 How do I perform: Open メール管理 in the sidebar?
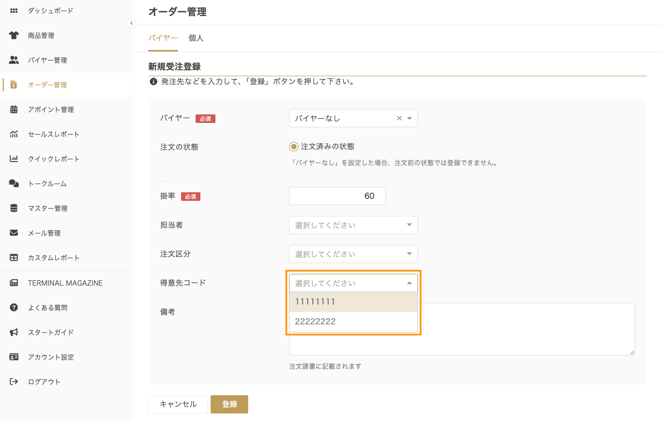click(x=44, y=233)
